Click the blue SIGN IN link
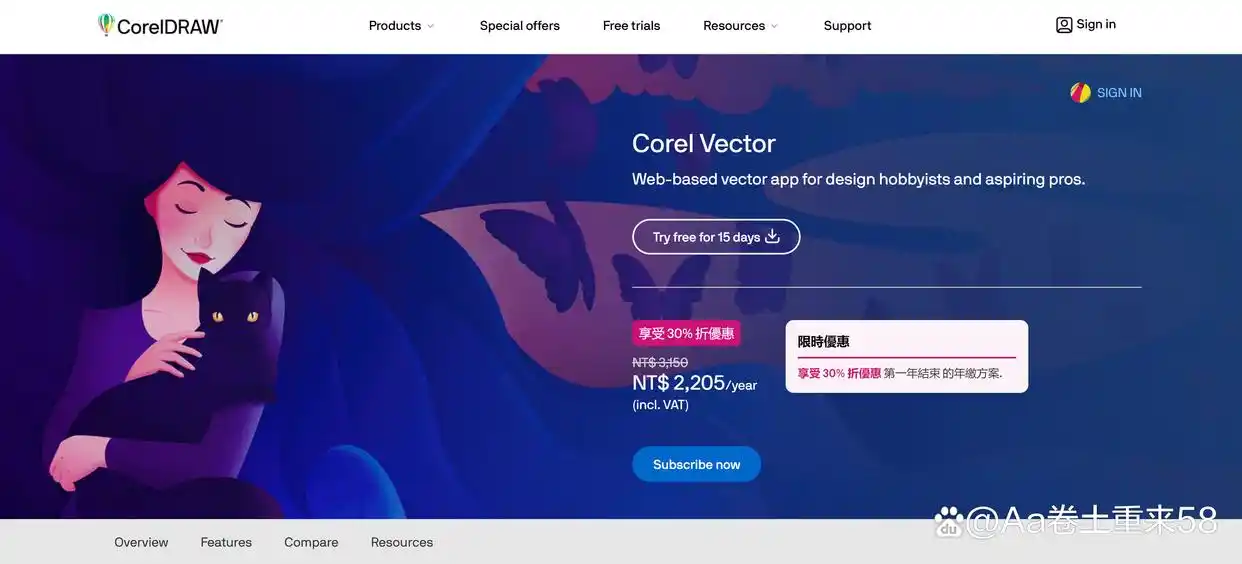 pos(1119,93)
